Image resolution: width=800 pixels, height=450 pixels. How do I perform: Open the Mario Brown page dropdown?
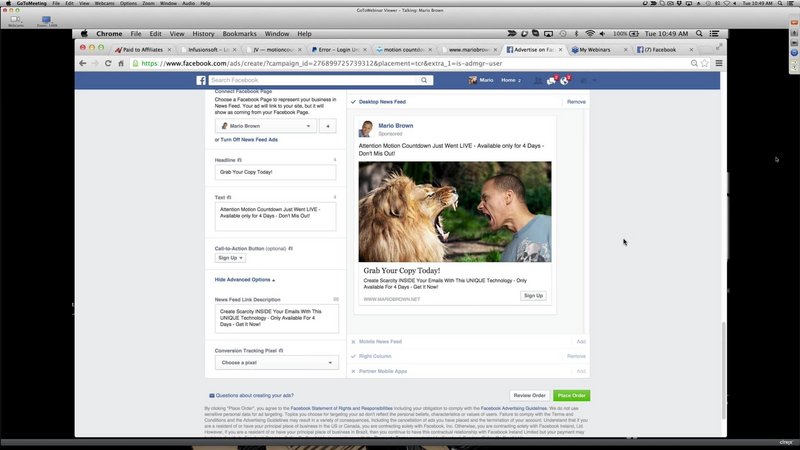265,126
